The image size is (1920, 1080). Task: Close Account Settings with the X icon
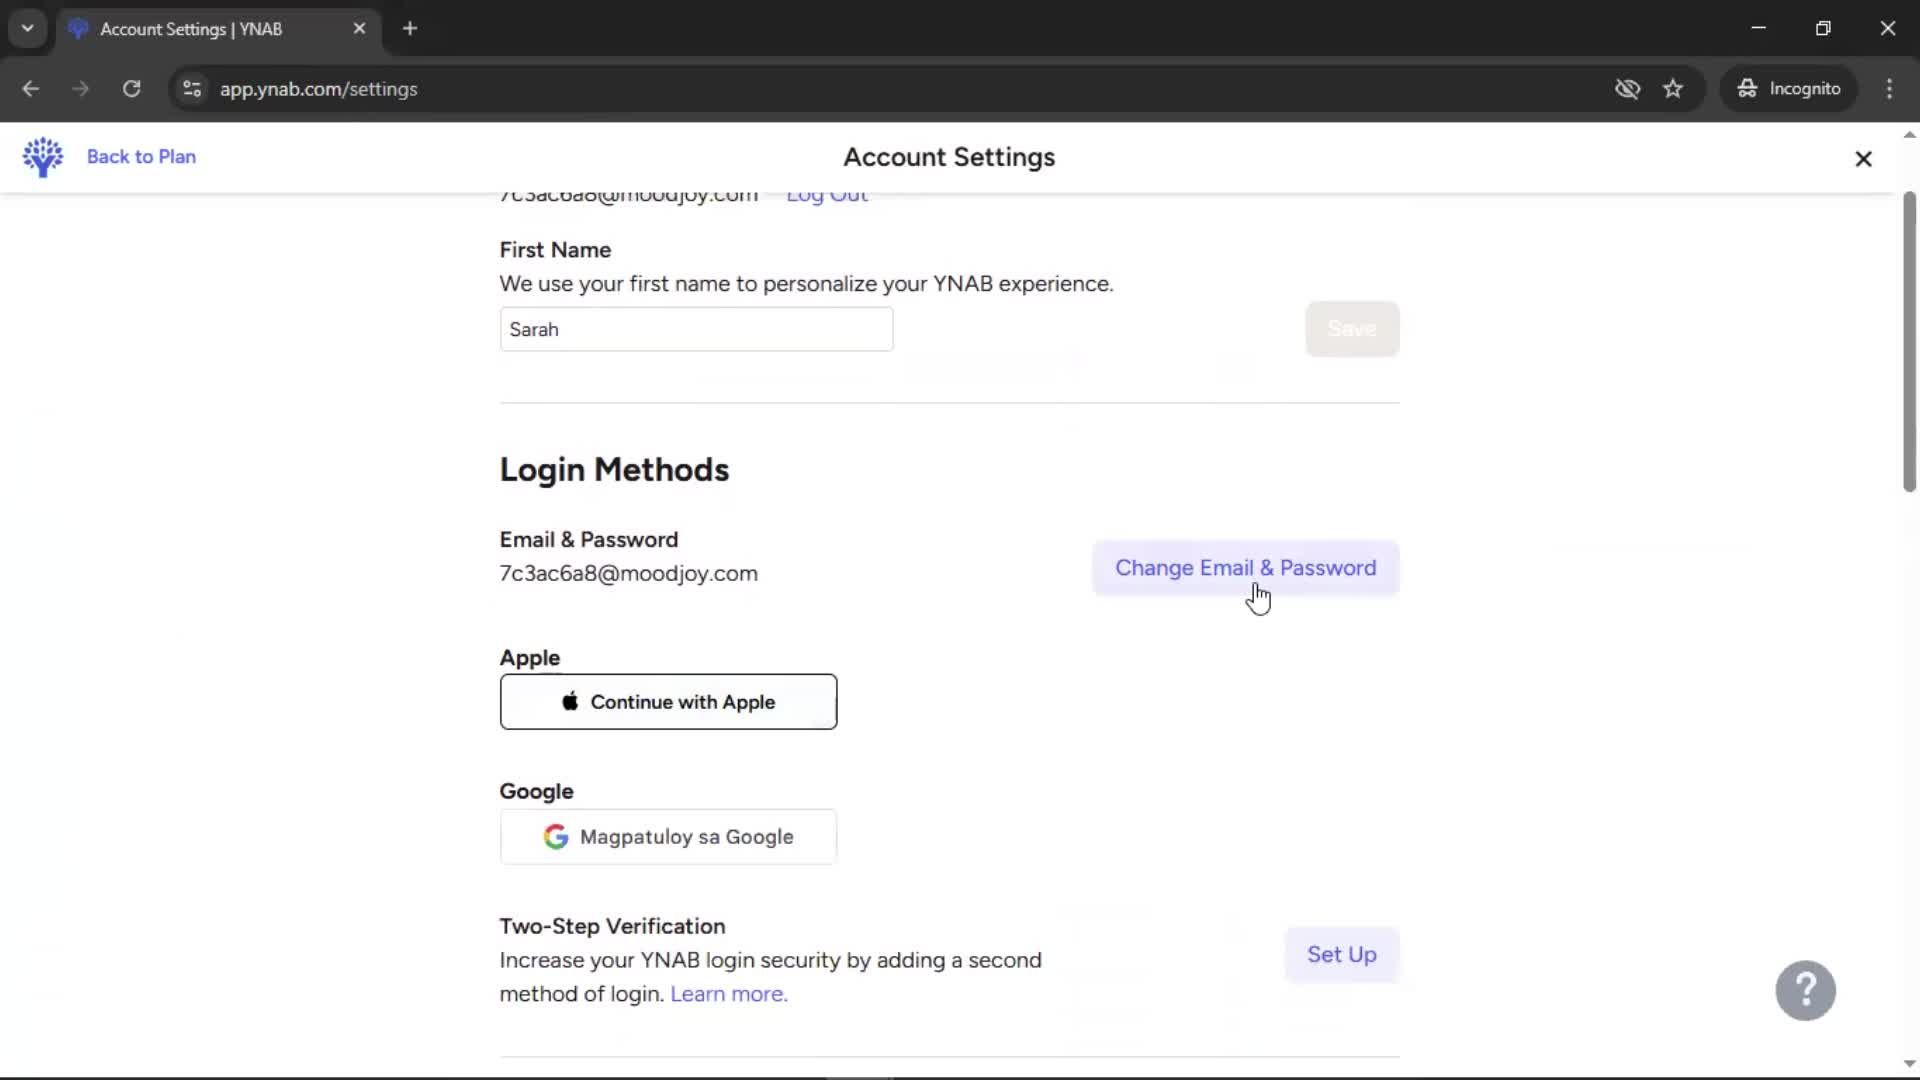1863,159
